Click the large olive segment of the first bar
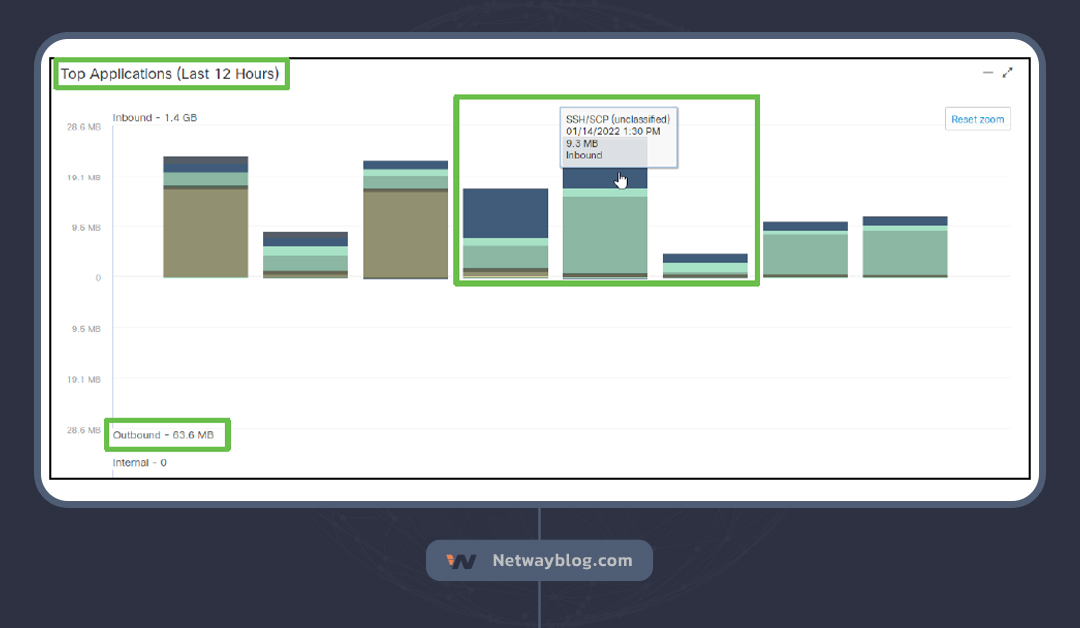 [205, 232]
